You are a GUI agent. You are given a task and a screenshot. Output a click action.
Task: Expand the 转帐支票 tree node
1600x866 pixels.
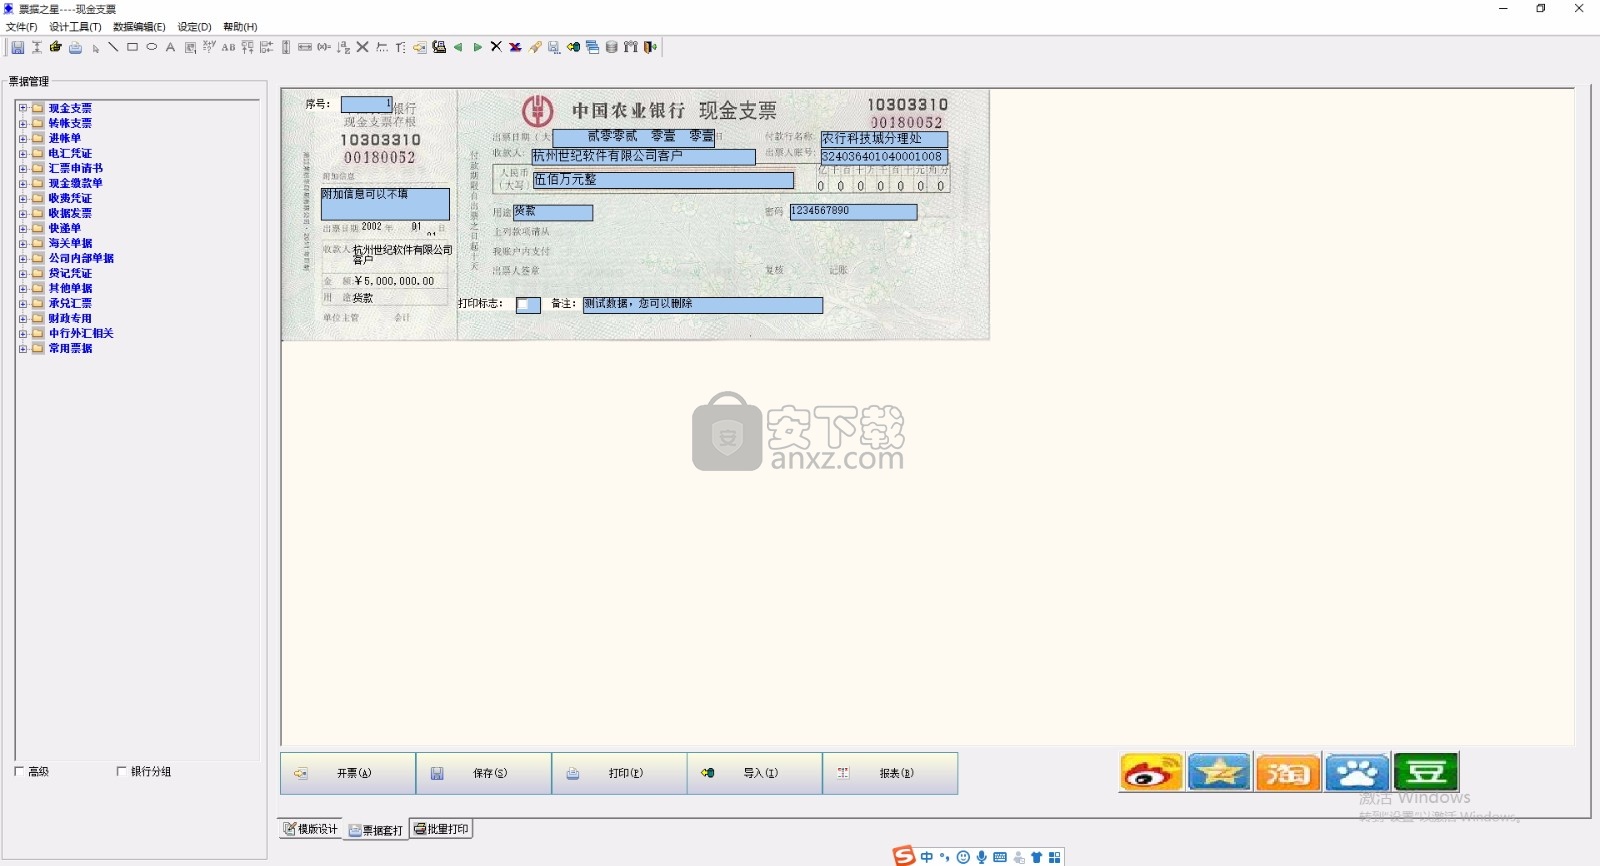[23, 123]
